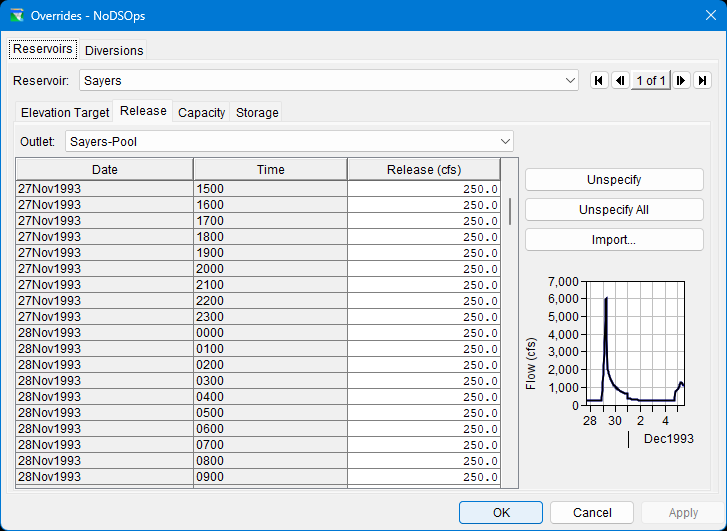Click the 1 of 1 record selector
The image size is (727, 531).
tap(651, 80)
